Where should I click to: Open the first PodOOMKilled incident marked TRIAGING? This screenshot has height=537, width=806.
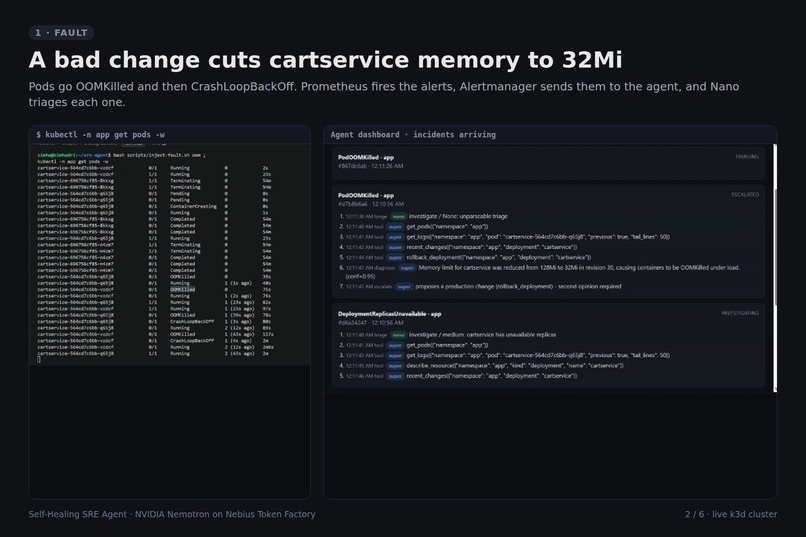[x=548, y=162]
